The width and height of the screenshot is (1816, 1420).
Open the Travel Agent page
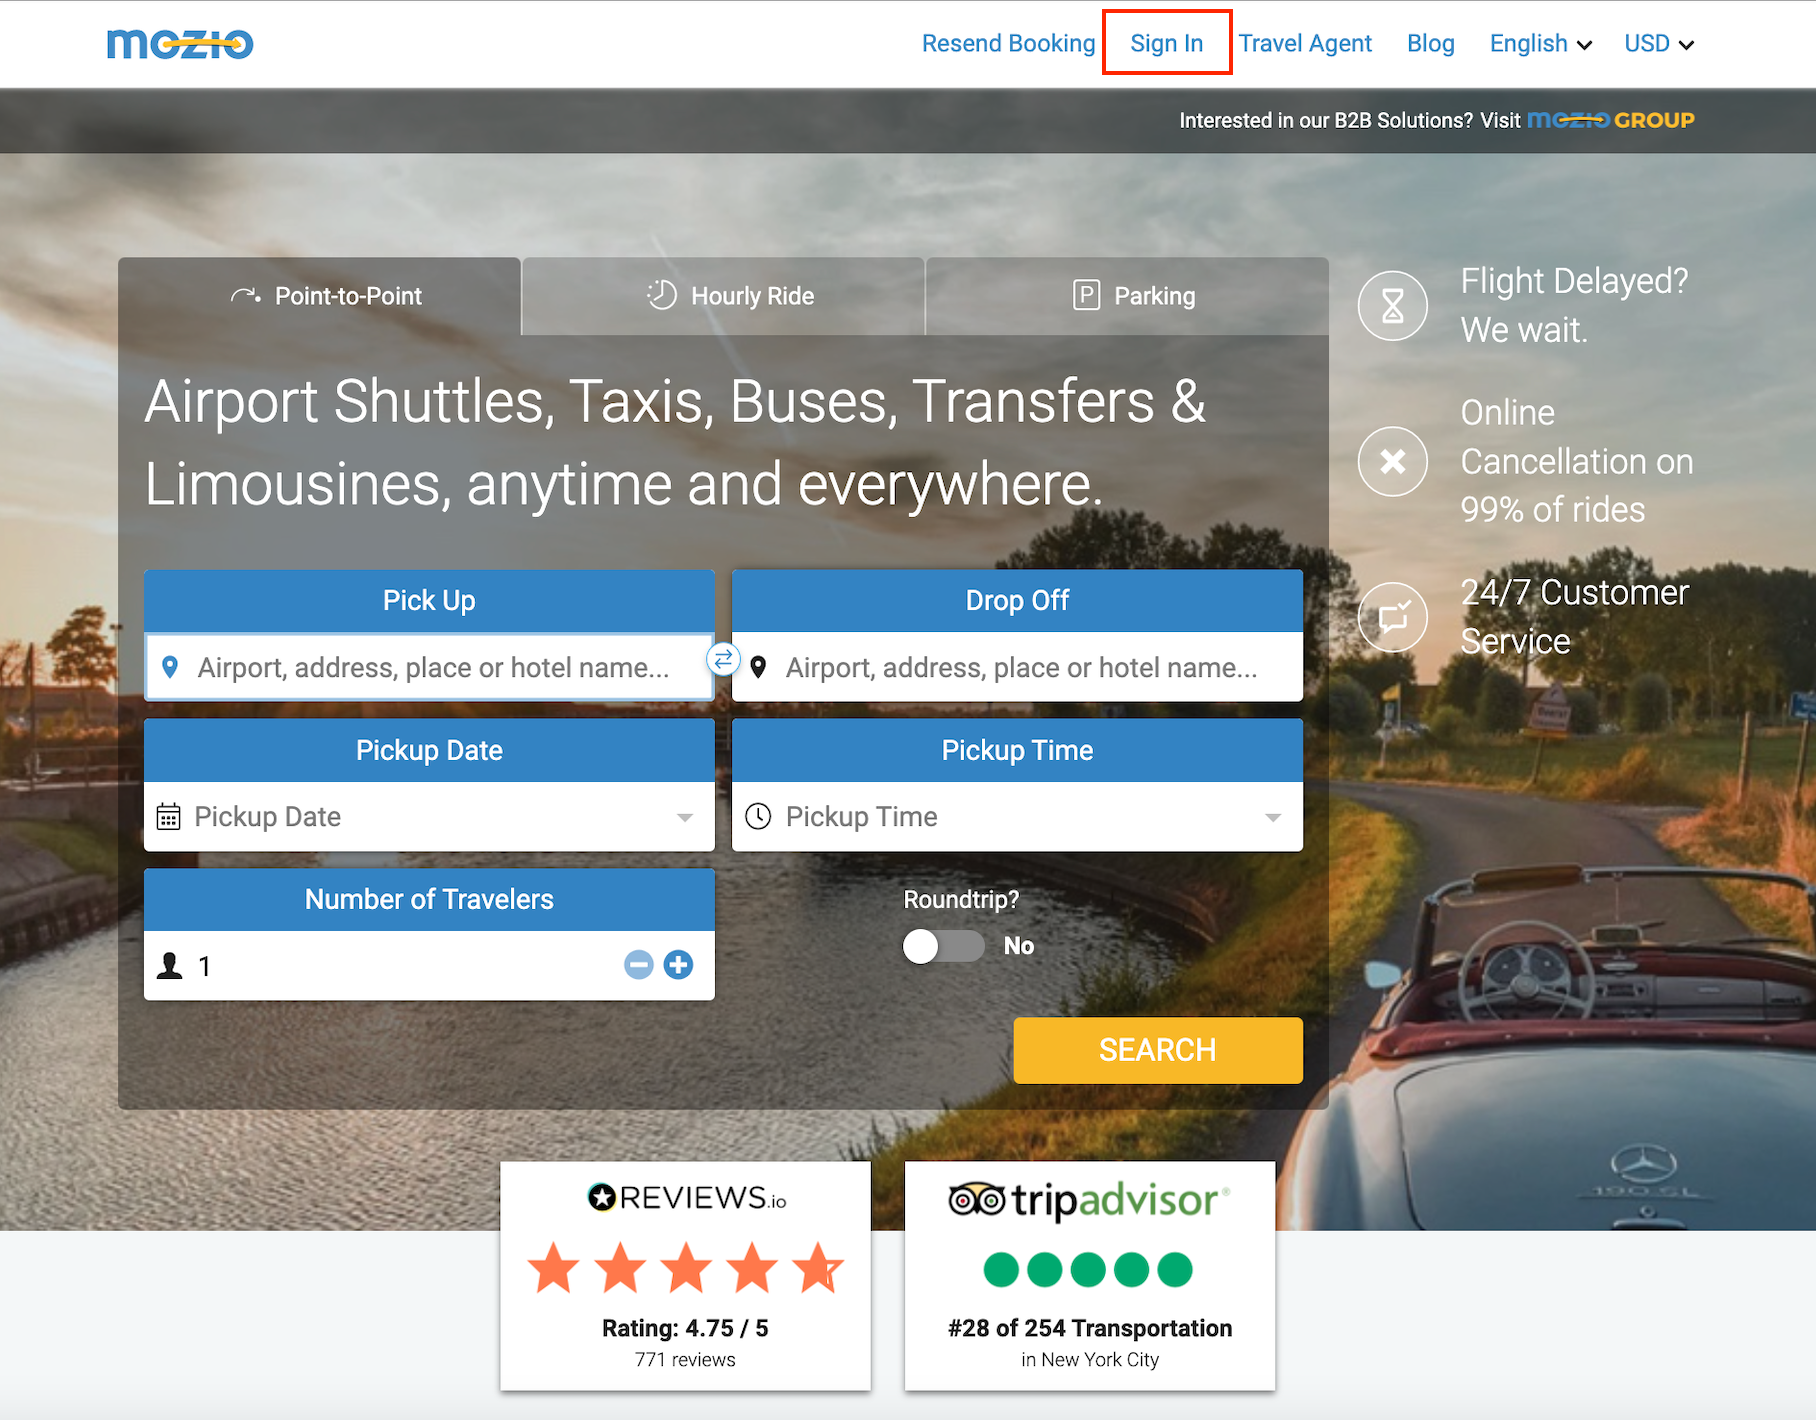[1305, 44]
